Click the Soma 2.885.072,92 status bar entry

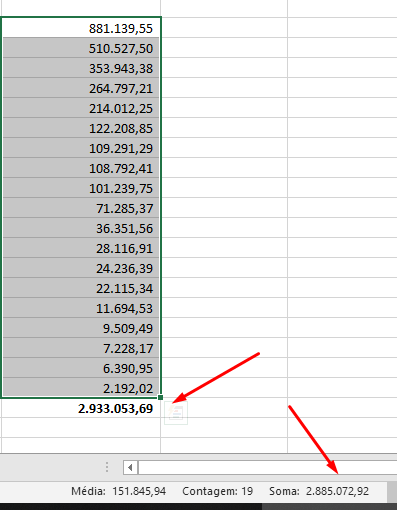tap(319, 491)
